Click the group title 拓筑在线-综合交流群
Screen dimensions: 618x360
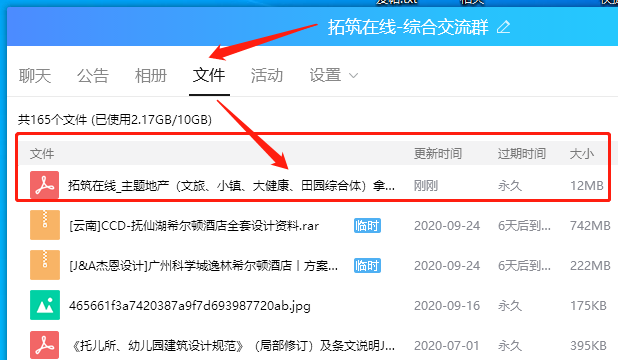(x=408, y=27)
